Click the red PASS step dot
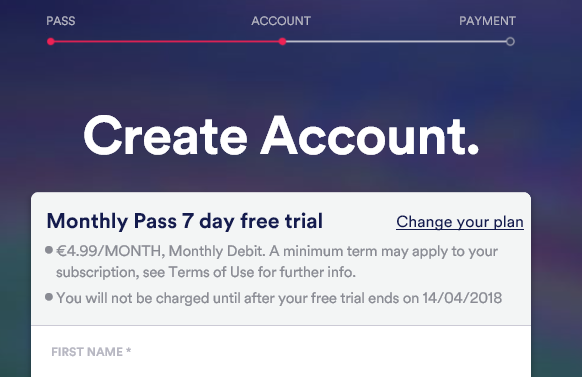Screen dimensions: 582x377 51,42
